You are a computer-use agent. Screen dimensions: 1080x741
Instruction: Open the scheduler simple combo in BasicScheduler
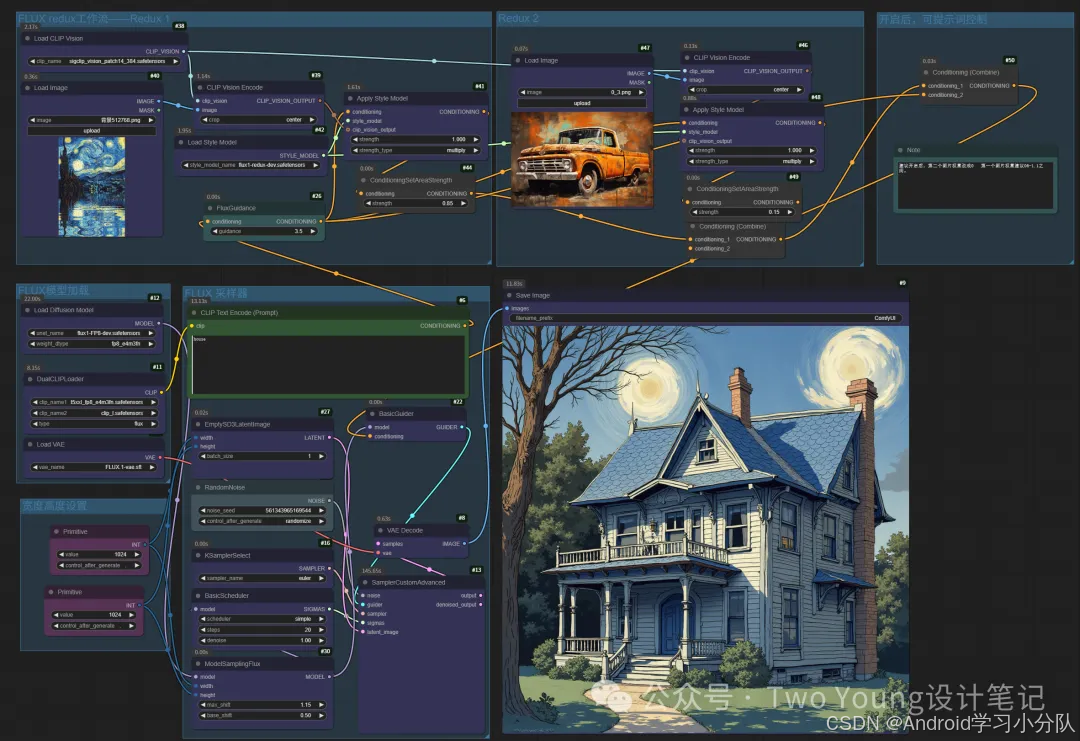[x=262, y=619]
